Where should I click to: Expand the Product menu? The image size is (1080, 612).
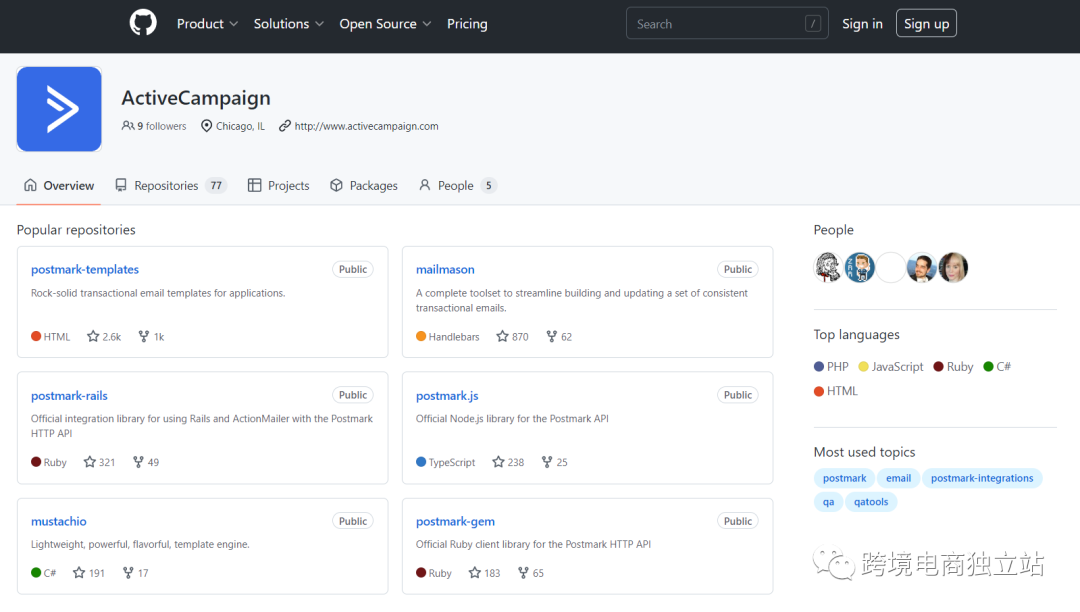coord(207,23)
